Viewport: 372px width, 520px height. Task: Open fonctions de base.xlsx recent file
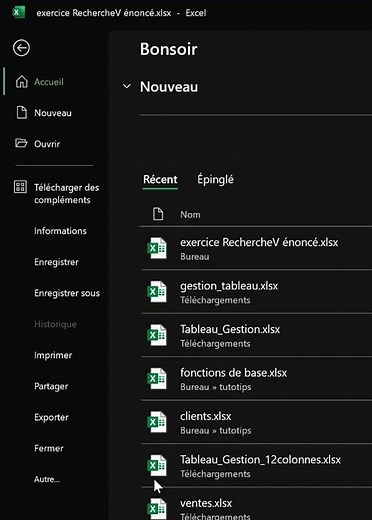pos(233,373)
